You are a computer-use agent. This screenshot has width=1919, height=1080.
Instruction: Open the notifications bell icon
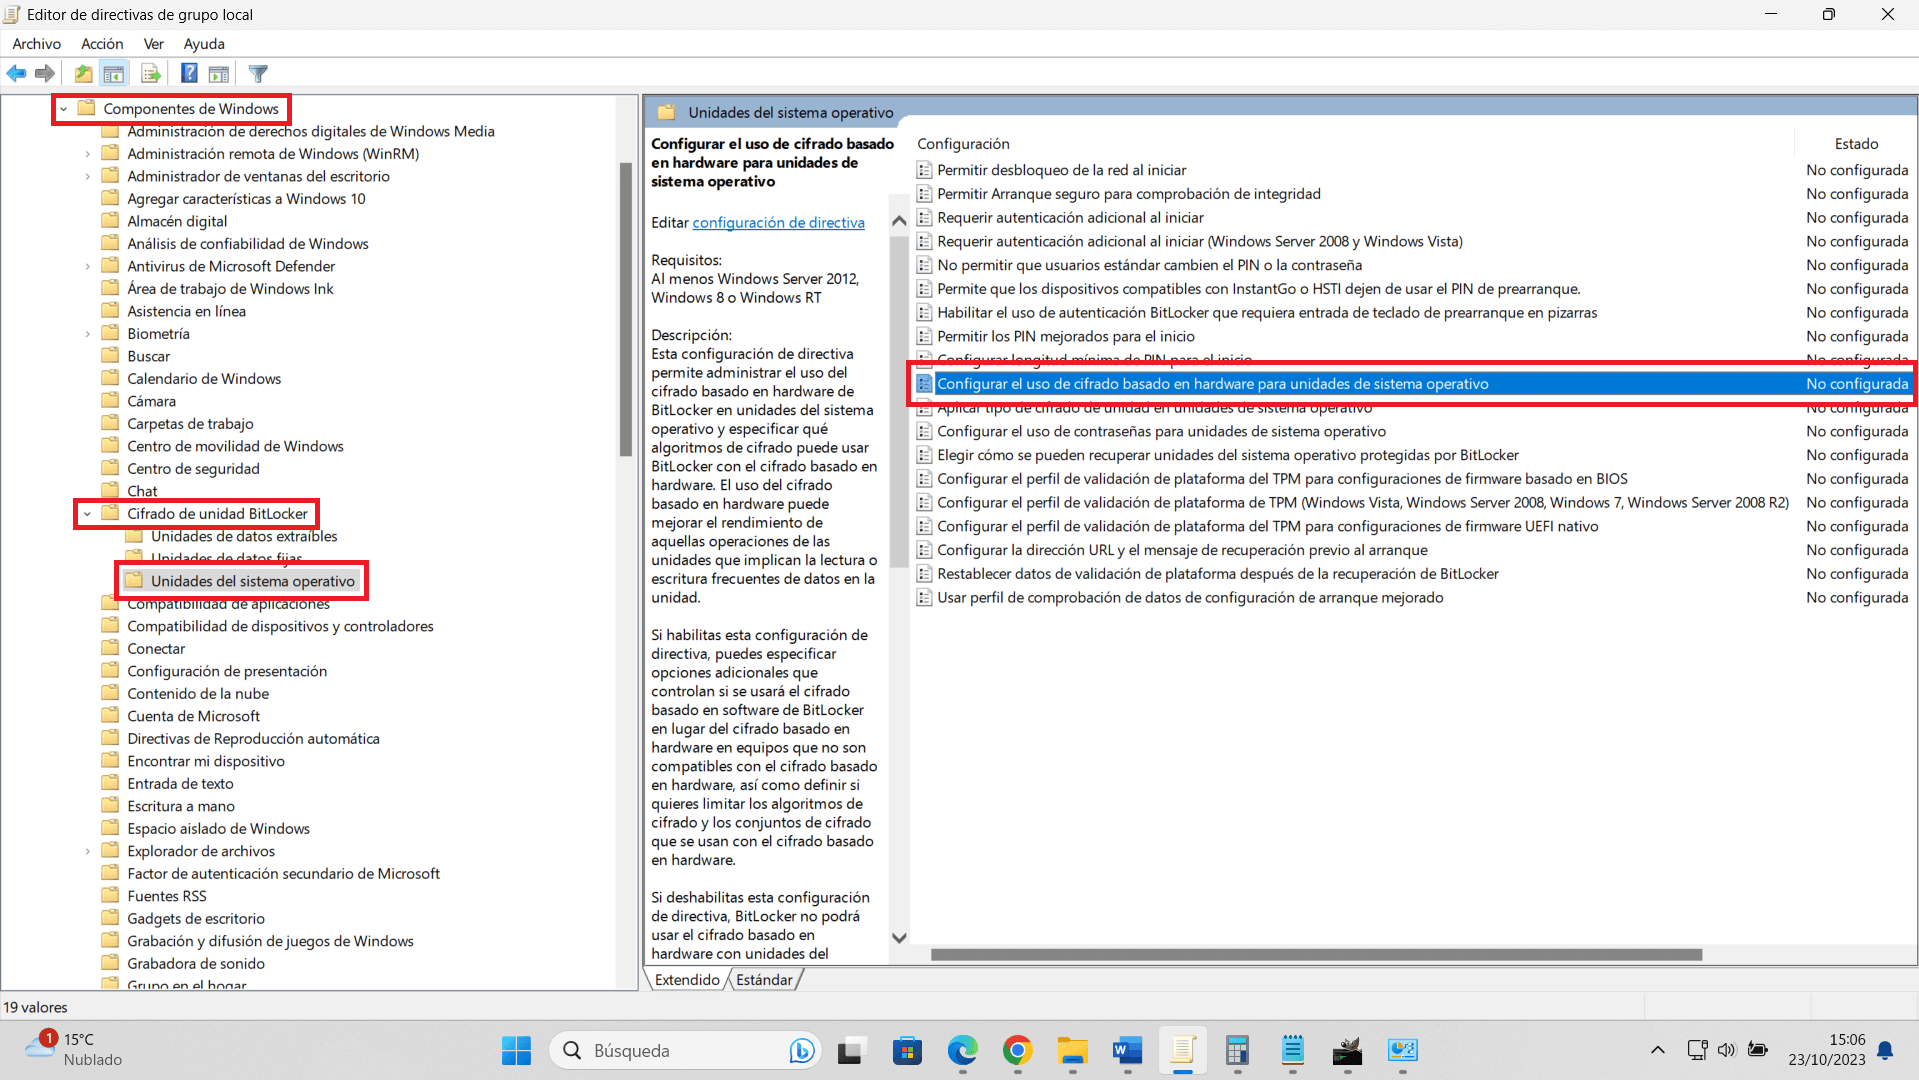pyautogui.click(x=1886, y=1050)
